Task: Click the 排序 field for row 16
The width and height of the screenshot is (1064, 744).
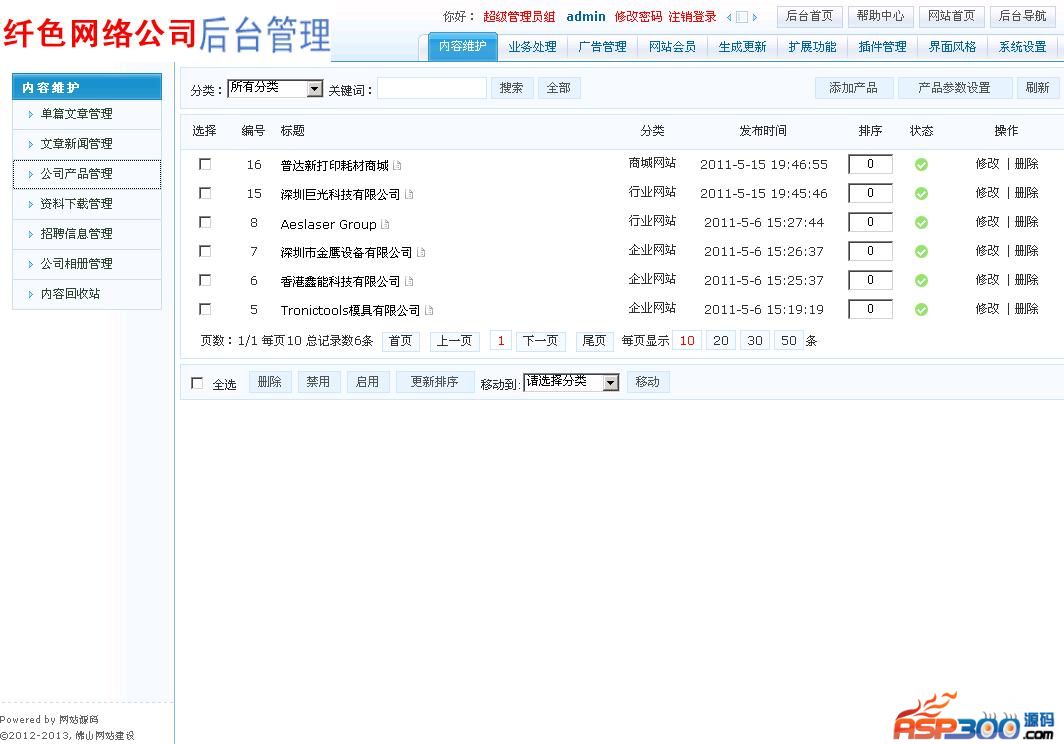Action: coord(871,164)
